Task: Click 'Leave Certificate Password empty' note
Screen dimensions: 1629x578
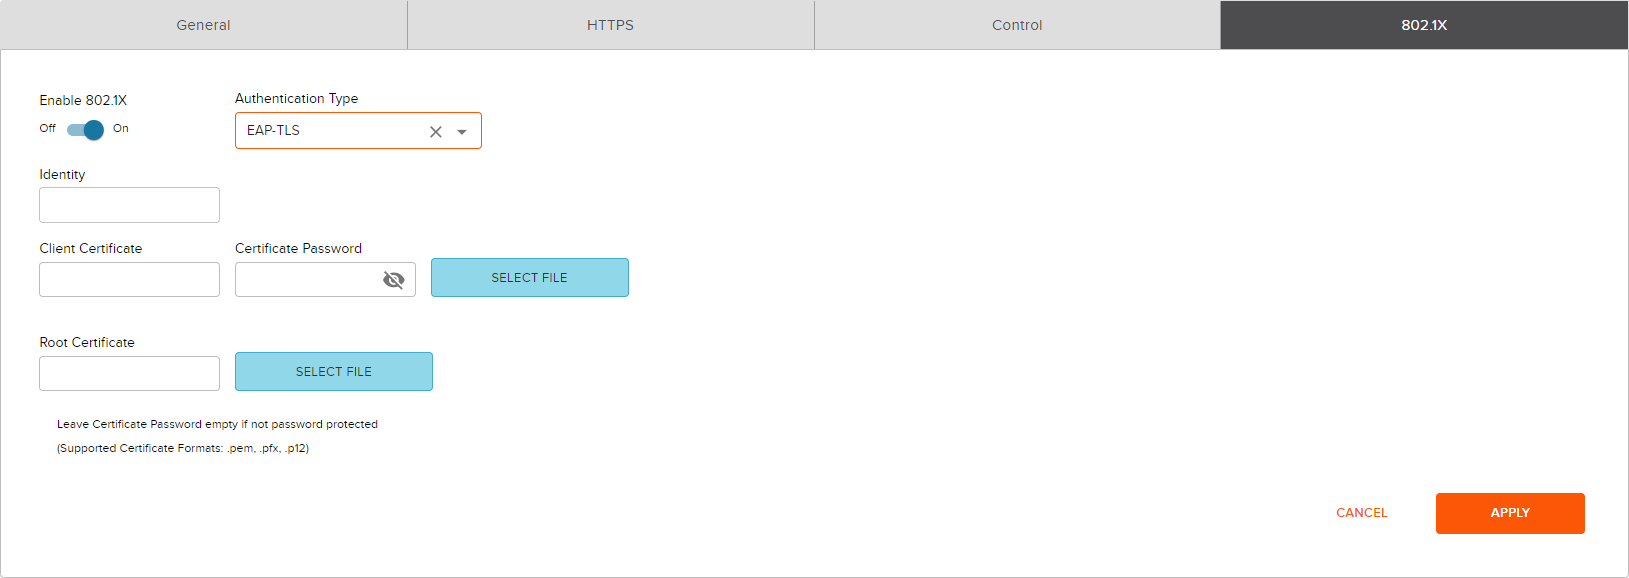Action: pos(217,424)
